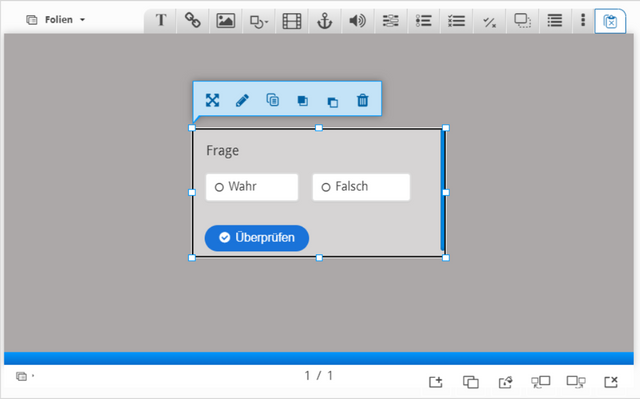Send selected element to back

(x=333, y=102)
